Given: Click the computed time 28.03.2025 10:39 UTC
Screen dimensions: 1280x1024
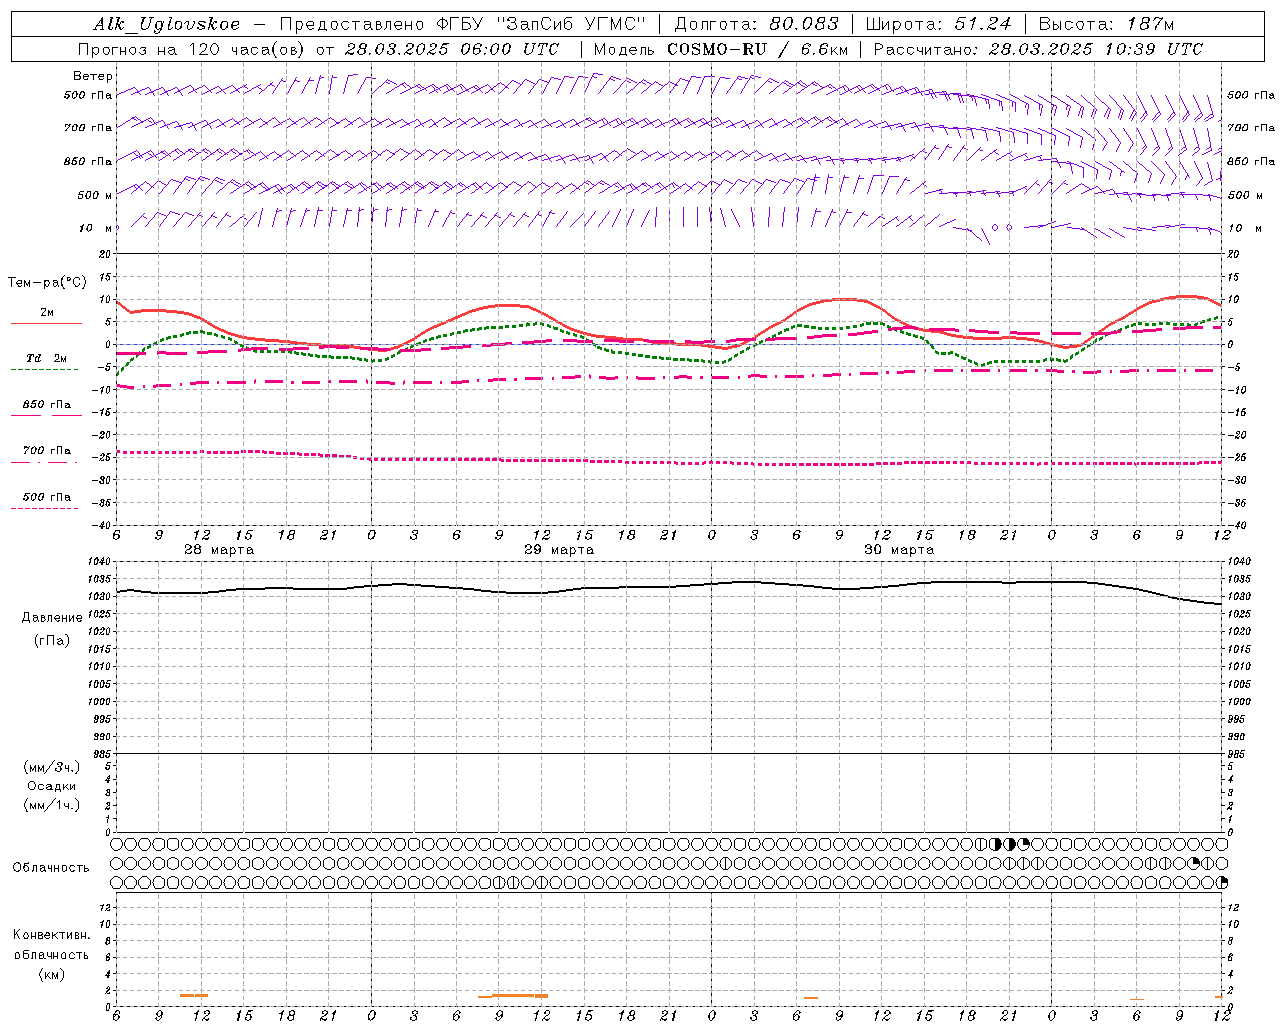Looking at the screenshot, I should [x=1096, y=49].
